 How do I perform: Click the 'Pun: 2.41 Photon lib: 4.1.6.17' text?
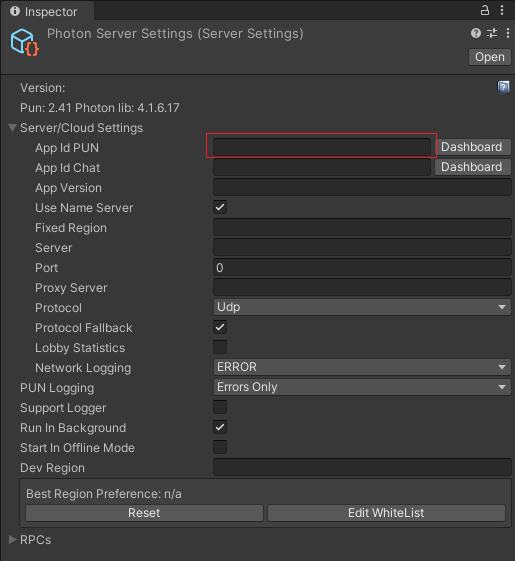[100, 108]
